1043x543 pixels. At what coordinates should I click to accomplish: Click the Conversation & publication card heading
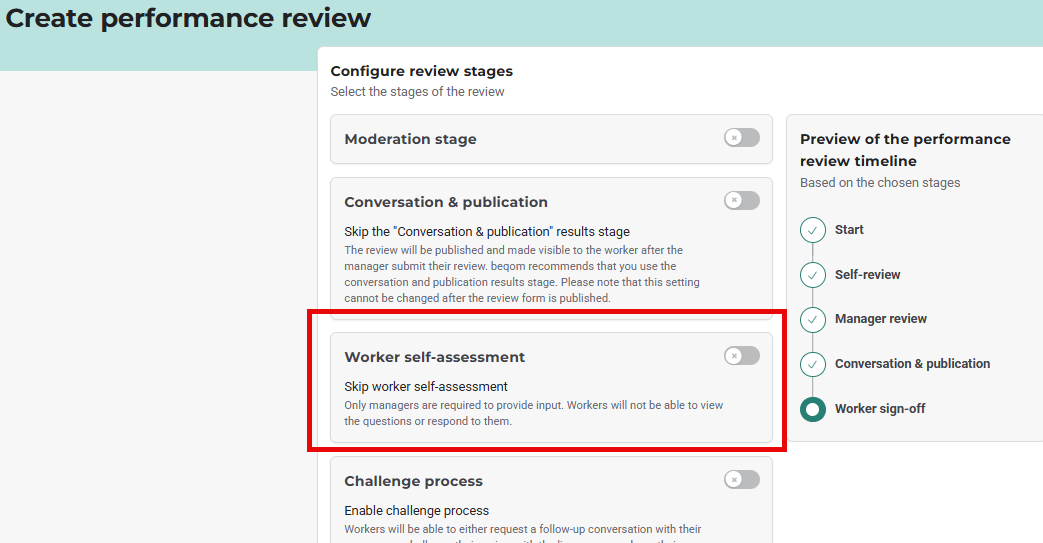tap(446, 202)
